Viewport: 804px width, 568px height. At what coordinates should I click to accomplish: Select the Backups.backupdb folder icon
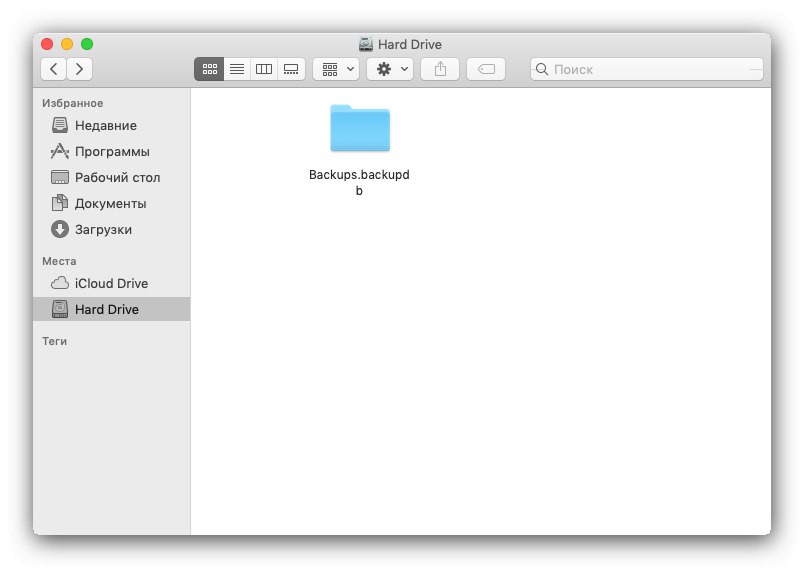tap(360, 128)
